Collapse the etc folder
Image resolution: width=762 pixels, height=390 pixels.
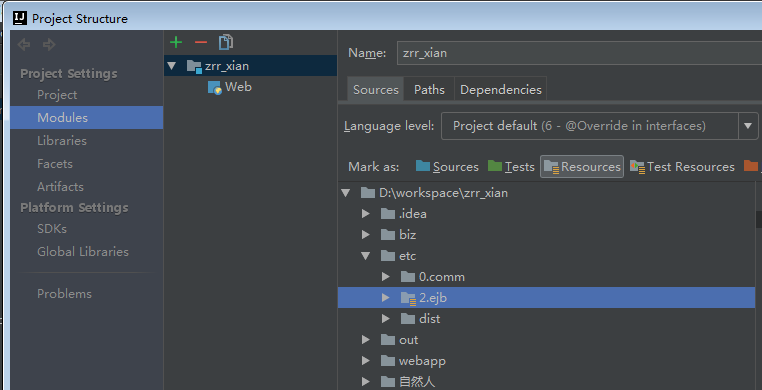366,255
